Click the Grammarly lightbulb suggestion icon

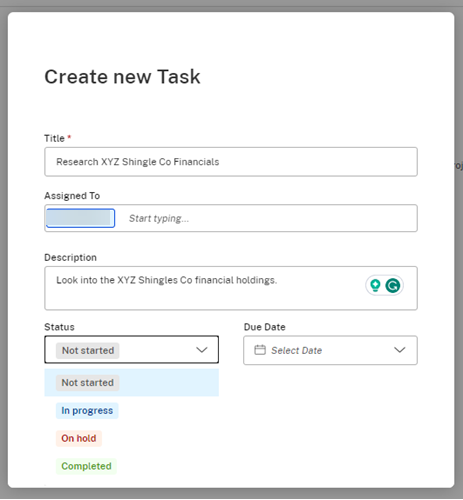click(x=375, y=286)
